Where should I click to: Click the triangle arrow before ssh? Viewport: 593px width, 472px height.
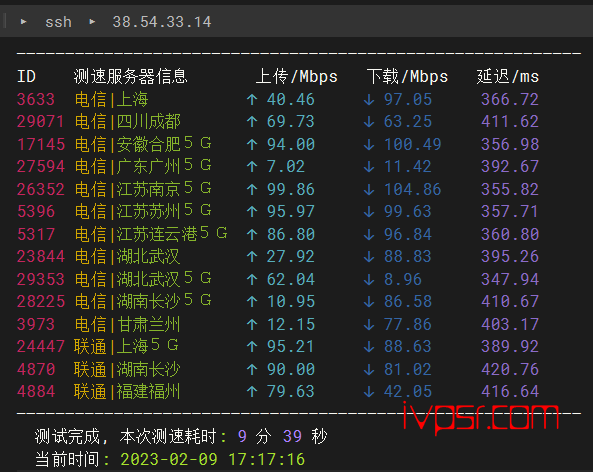point(23,22)
